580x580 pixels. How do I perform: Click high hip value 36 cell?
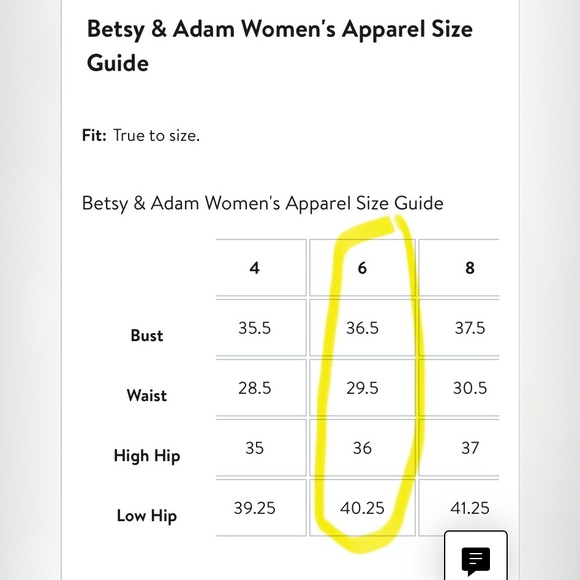[362, 448]
